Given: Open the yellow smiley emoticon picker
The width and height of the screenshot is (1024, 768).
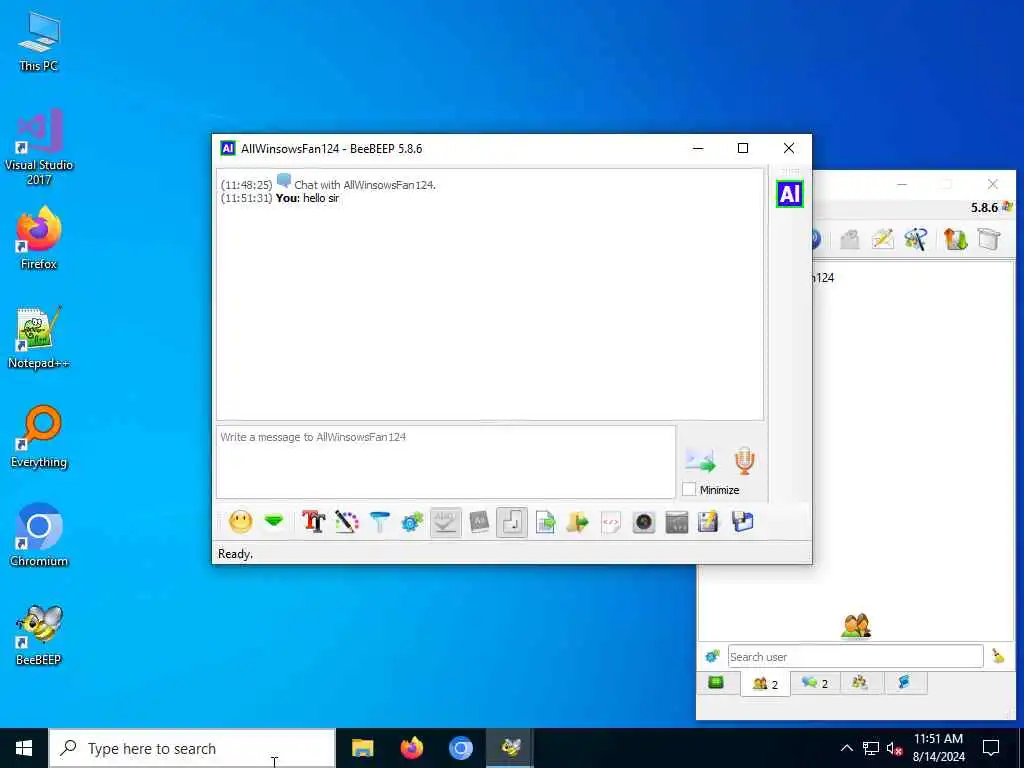Looking at the screenshot, I should pos(240,522).
